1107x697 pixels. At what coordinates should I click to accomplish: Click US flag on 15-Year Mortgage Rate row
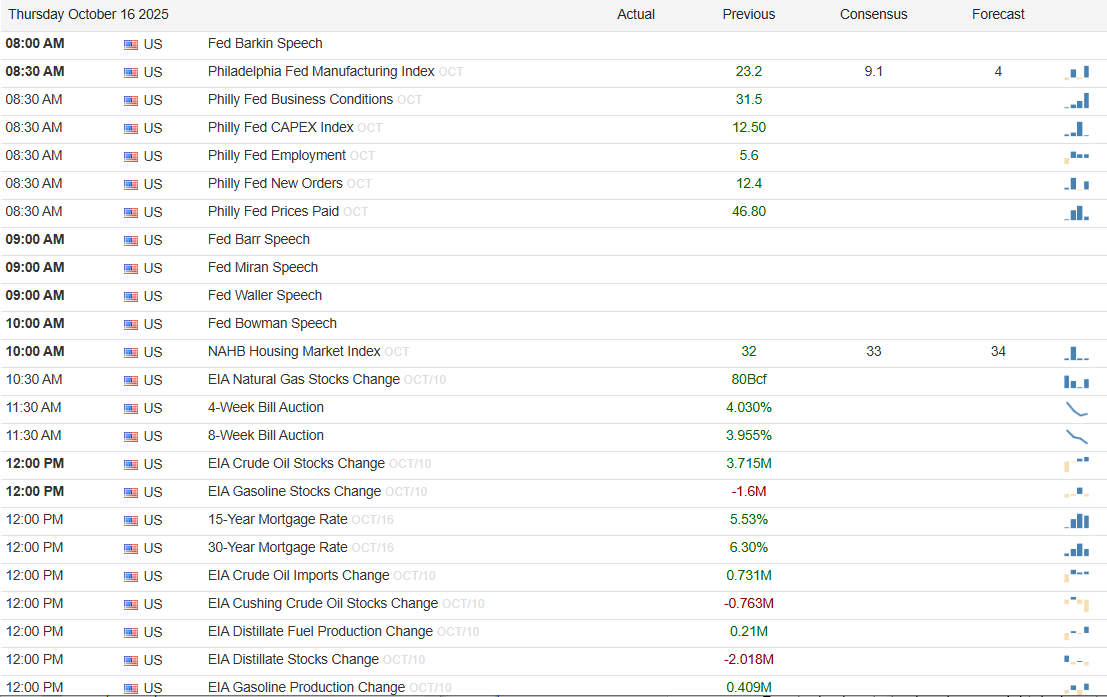pyautogui.click(x=131, y=520)
